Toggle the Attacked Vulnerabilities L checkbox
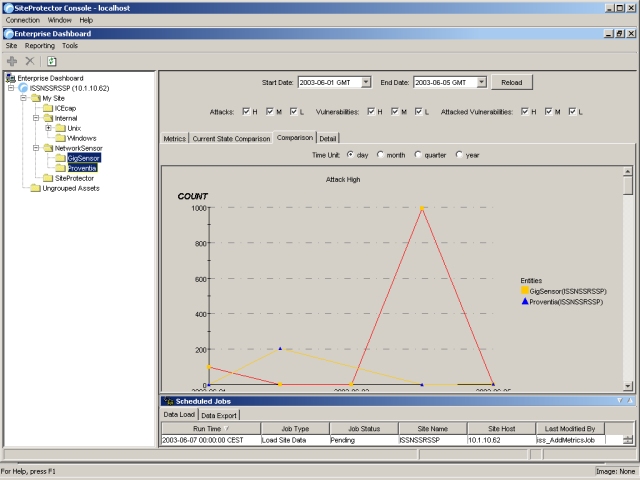The width and height of the screenshot is (640, 480). (572, 111)
